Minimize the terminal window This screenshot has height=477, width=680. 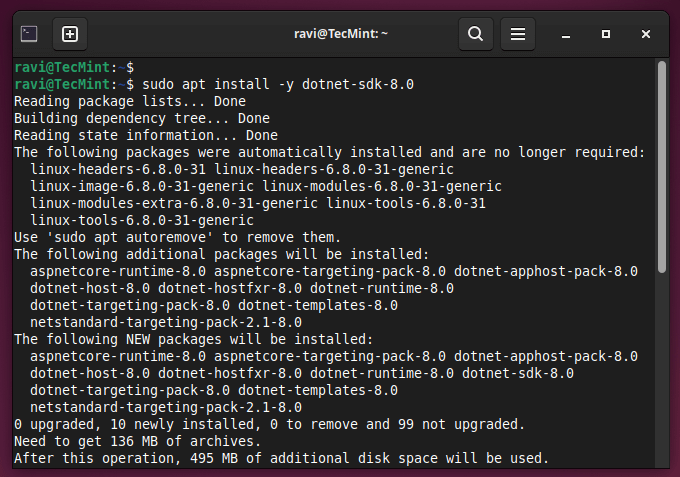point(566,35)
